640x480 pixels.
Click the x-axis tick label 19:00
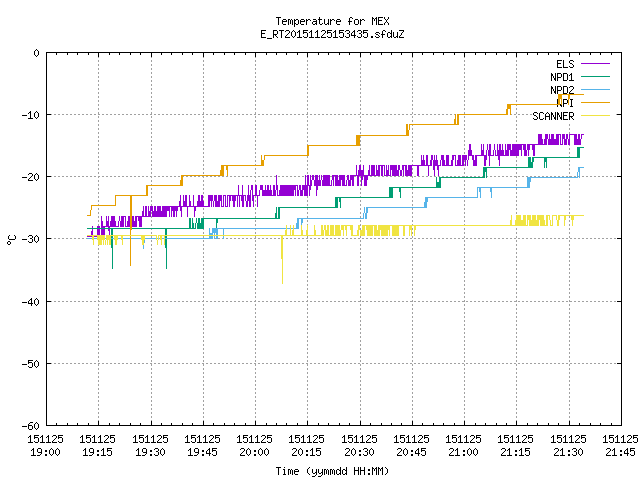tap(45, 452)
